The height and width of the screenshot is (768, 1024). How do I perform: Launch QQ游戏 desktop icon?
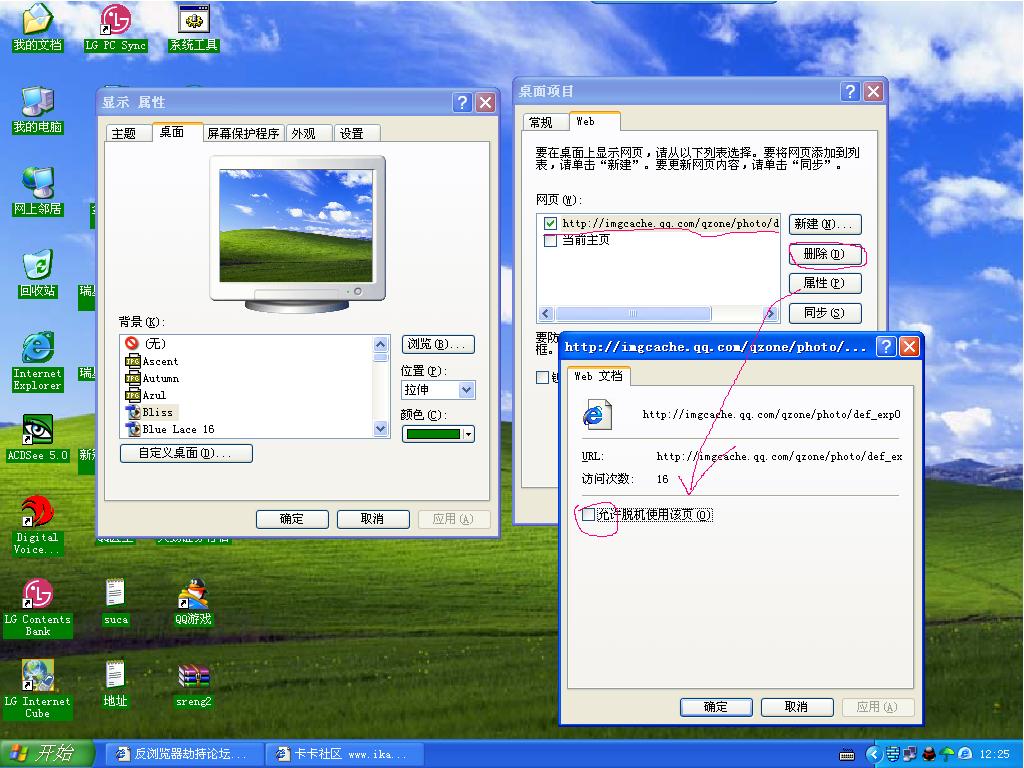coord(193,601)
